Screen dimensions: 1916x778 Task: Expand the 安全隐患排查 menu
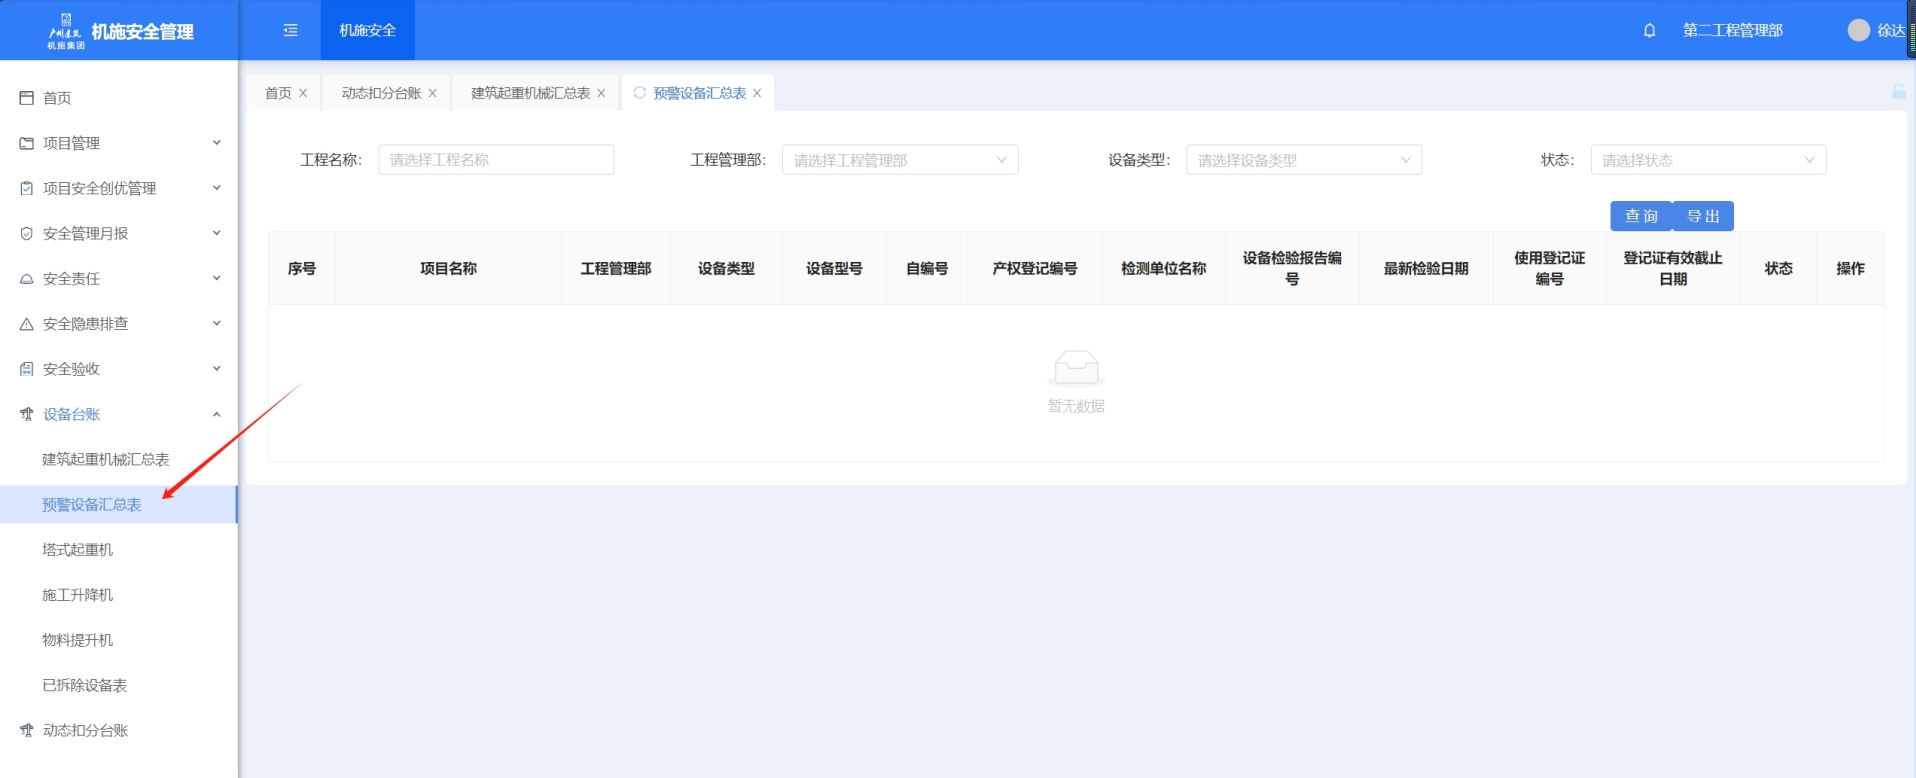(x=118, y=324)
